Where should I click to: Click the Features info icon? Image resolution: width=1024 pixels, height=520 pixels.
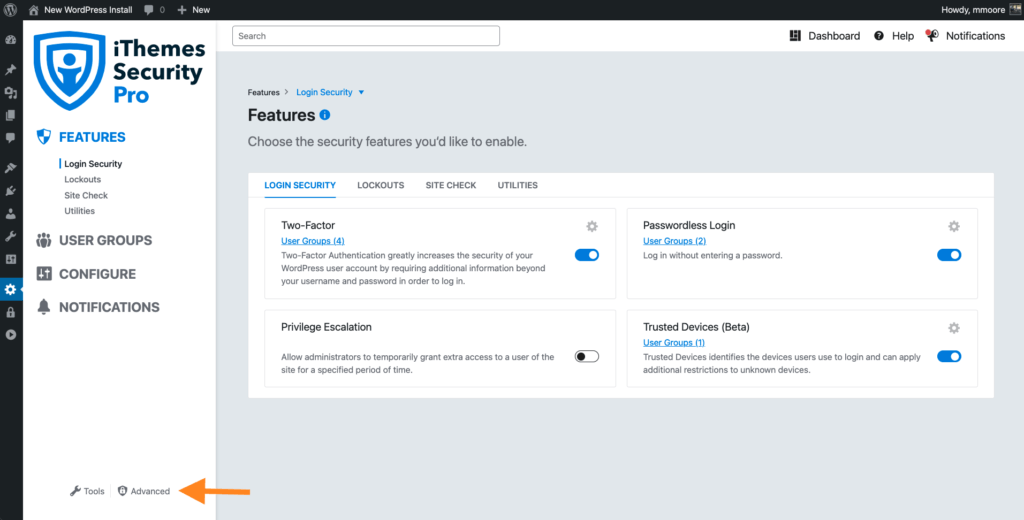click(325, 115)
